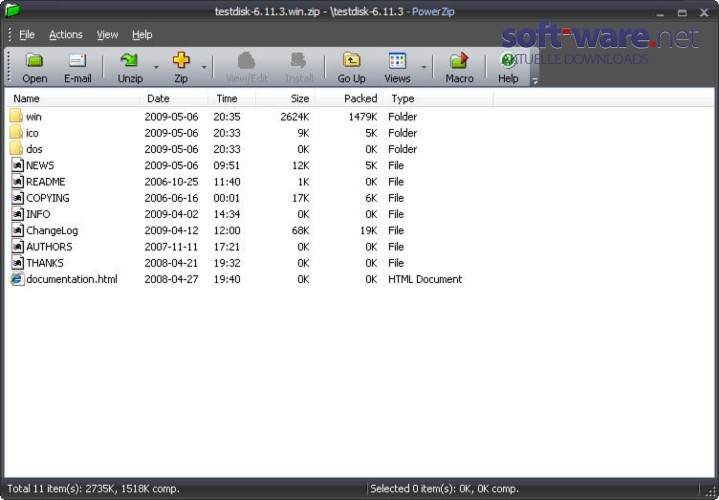Click the THANKS file icon

coord(17,263)
